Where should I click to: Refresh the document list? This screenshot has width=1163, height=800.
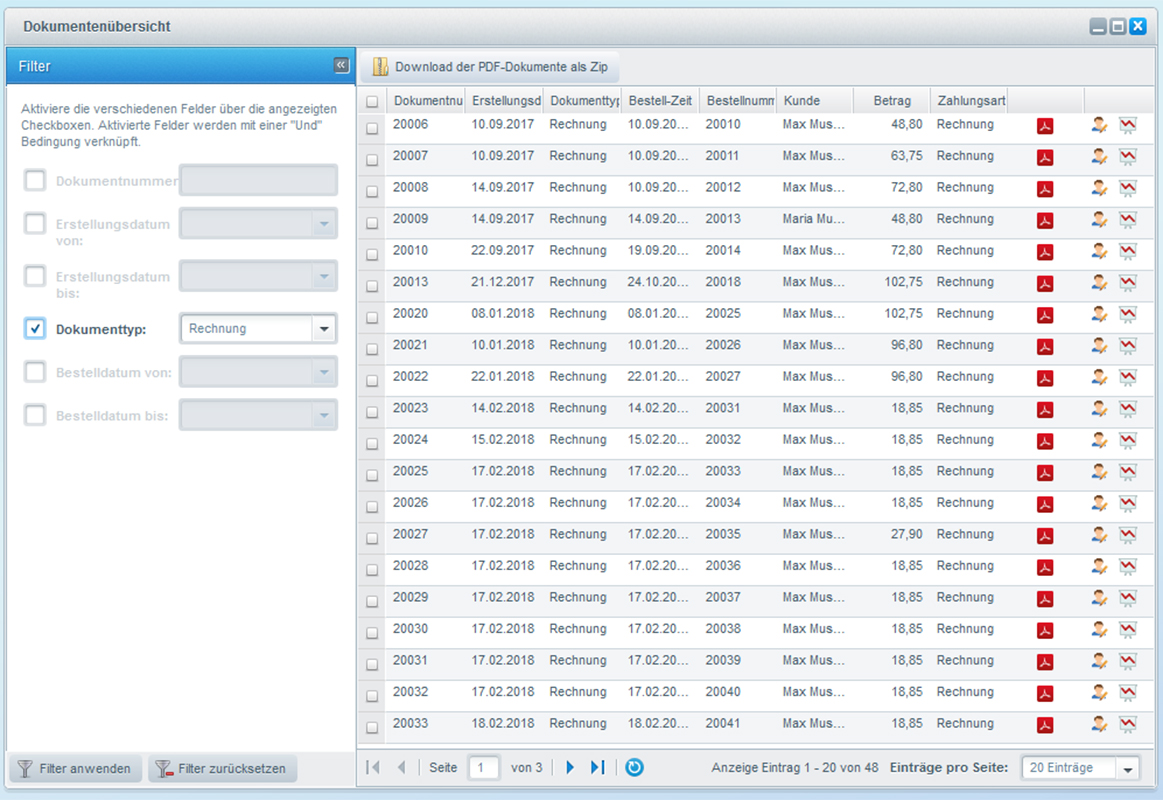point(634,767)
